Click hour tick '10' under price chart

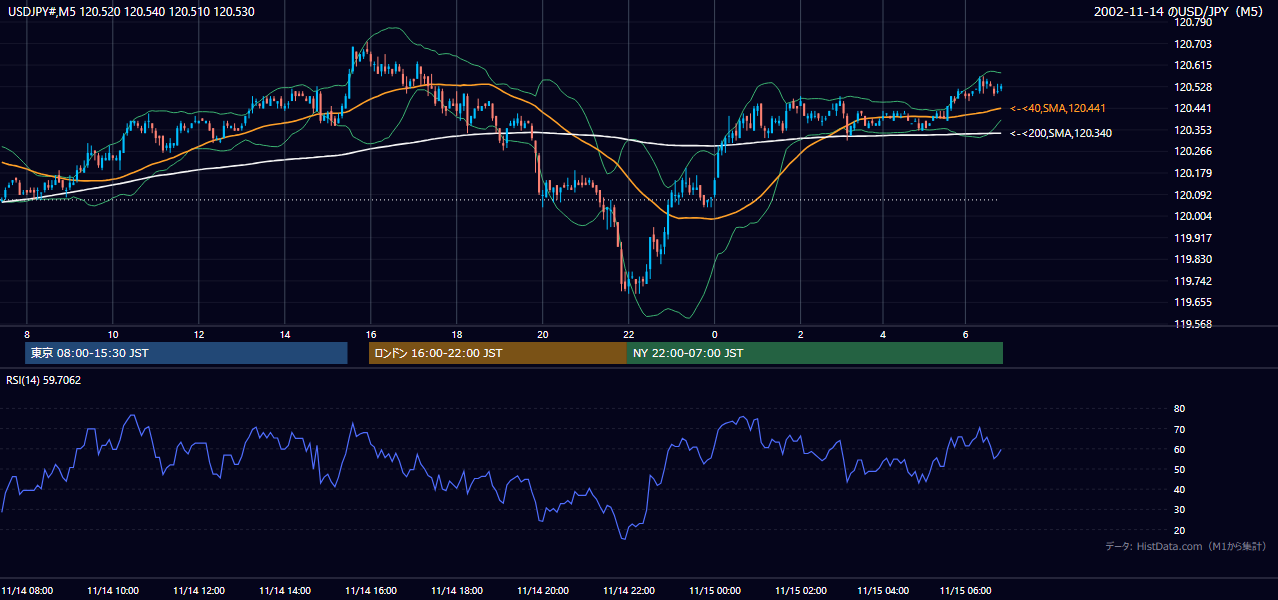coord(113,334)
